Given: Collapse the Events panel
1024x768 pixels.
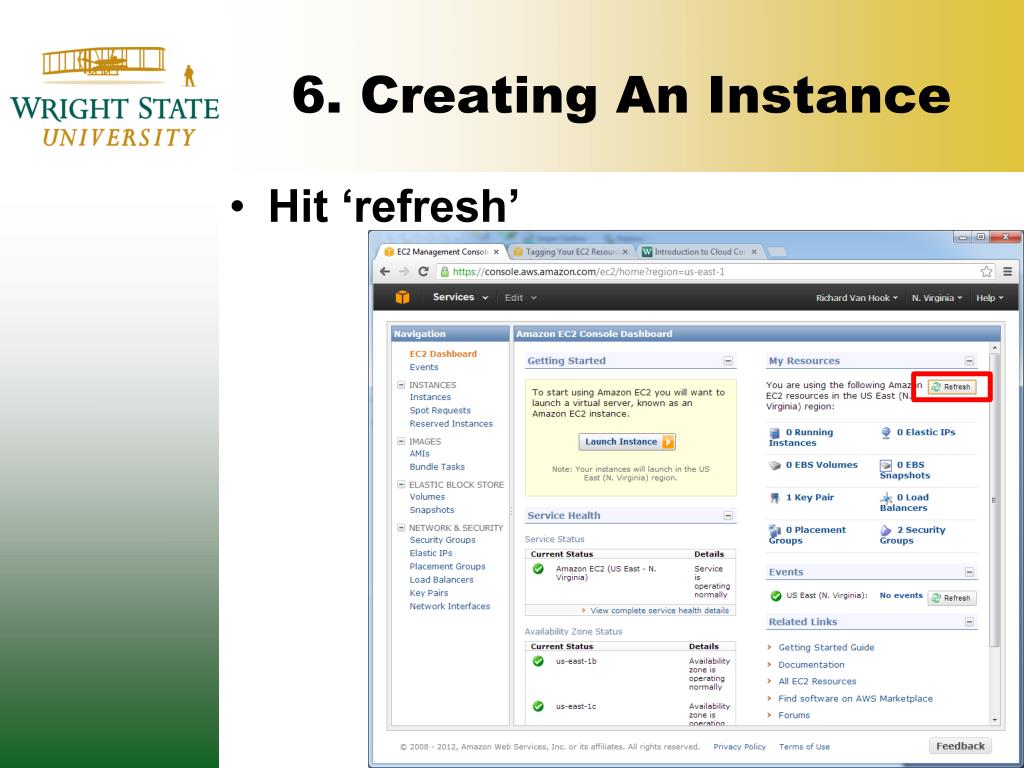Looking at the screenshot, I should coord(969,572).
